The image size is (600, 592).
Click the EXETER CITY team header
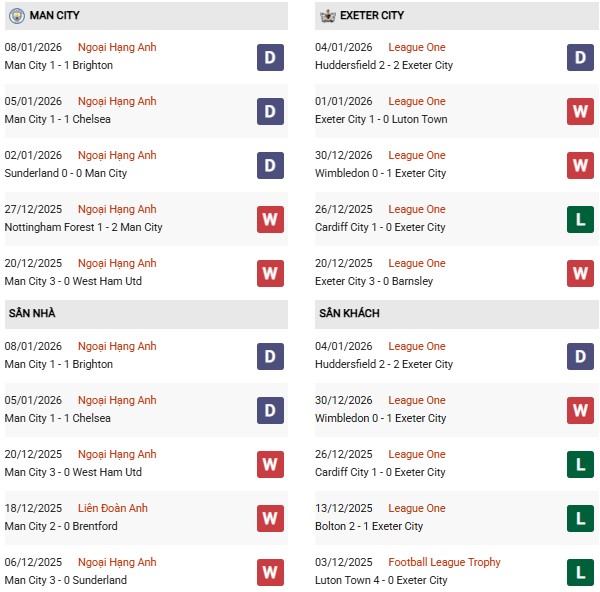tap(374, 16)
